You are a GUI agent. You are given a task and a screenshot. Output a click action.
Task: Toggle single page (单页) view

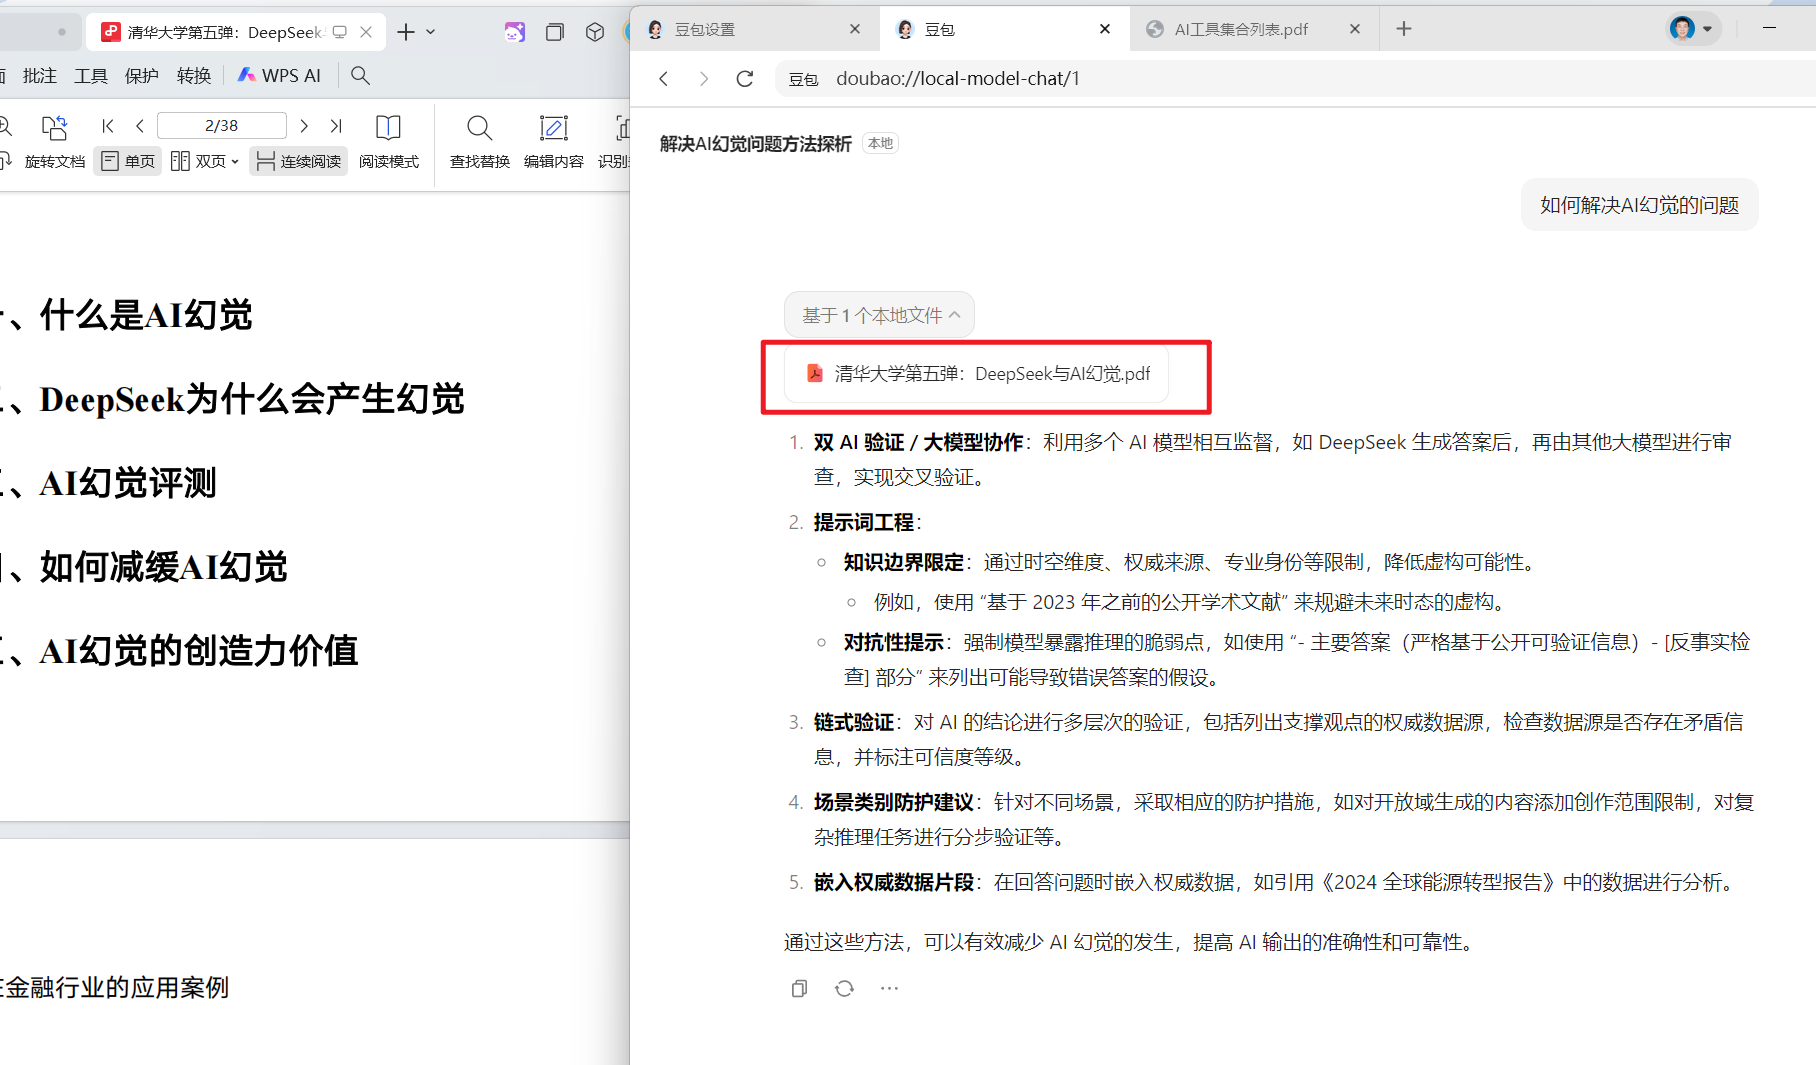click(129, 161)
